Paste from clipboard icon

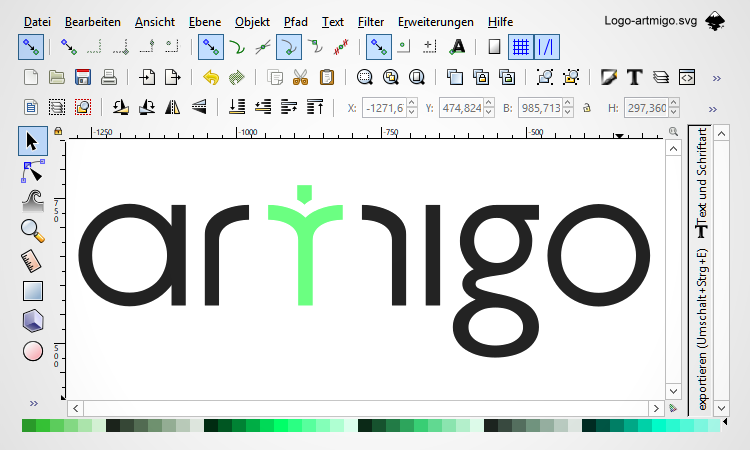click(327, 77)
